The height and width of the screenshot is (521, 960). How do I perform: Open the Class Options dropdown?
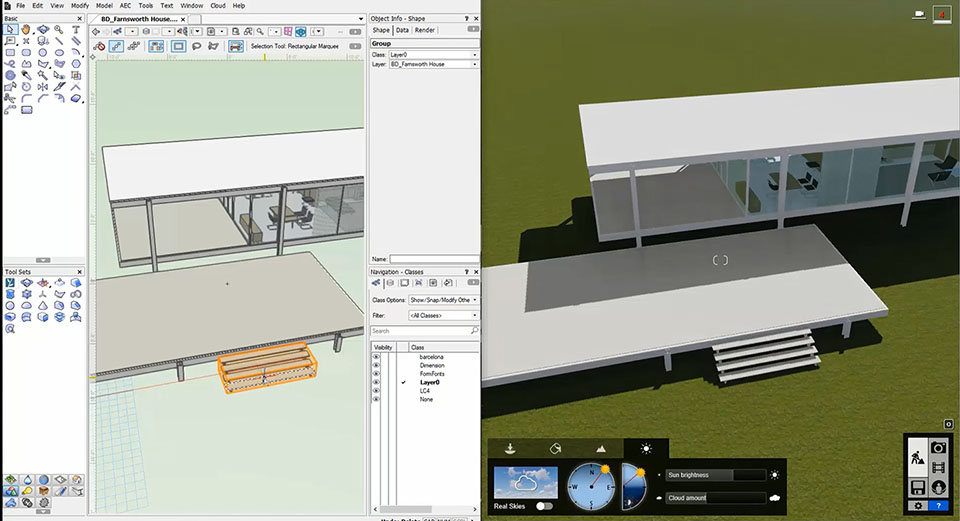[442, 300]
